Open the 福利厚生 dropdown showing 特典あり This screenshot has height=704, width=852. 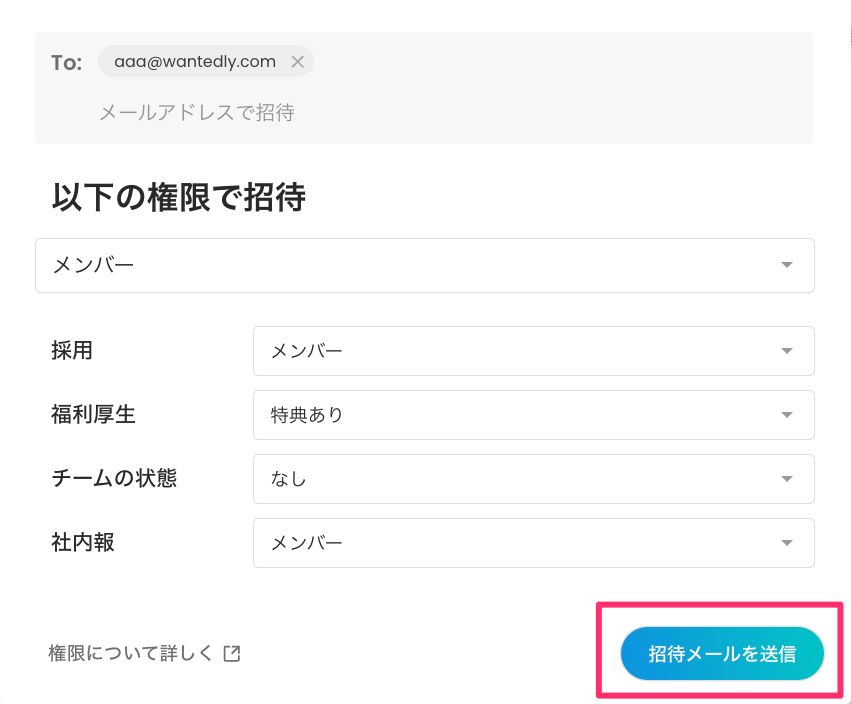[x=520, y=415]
